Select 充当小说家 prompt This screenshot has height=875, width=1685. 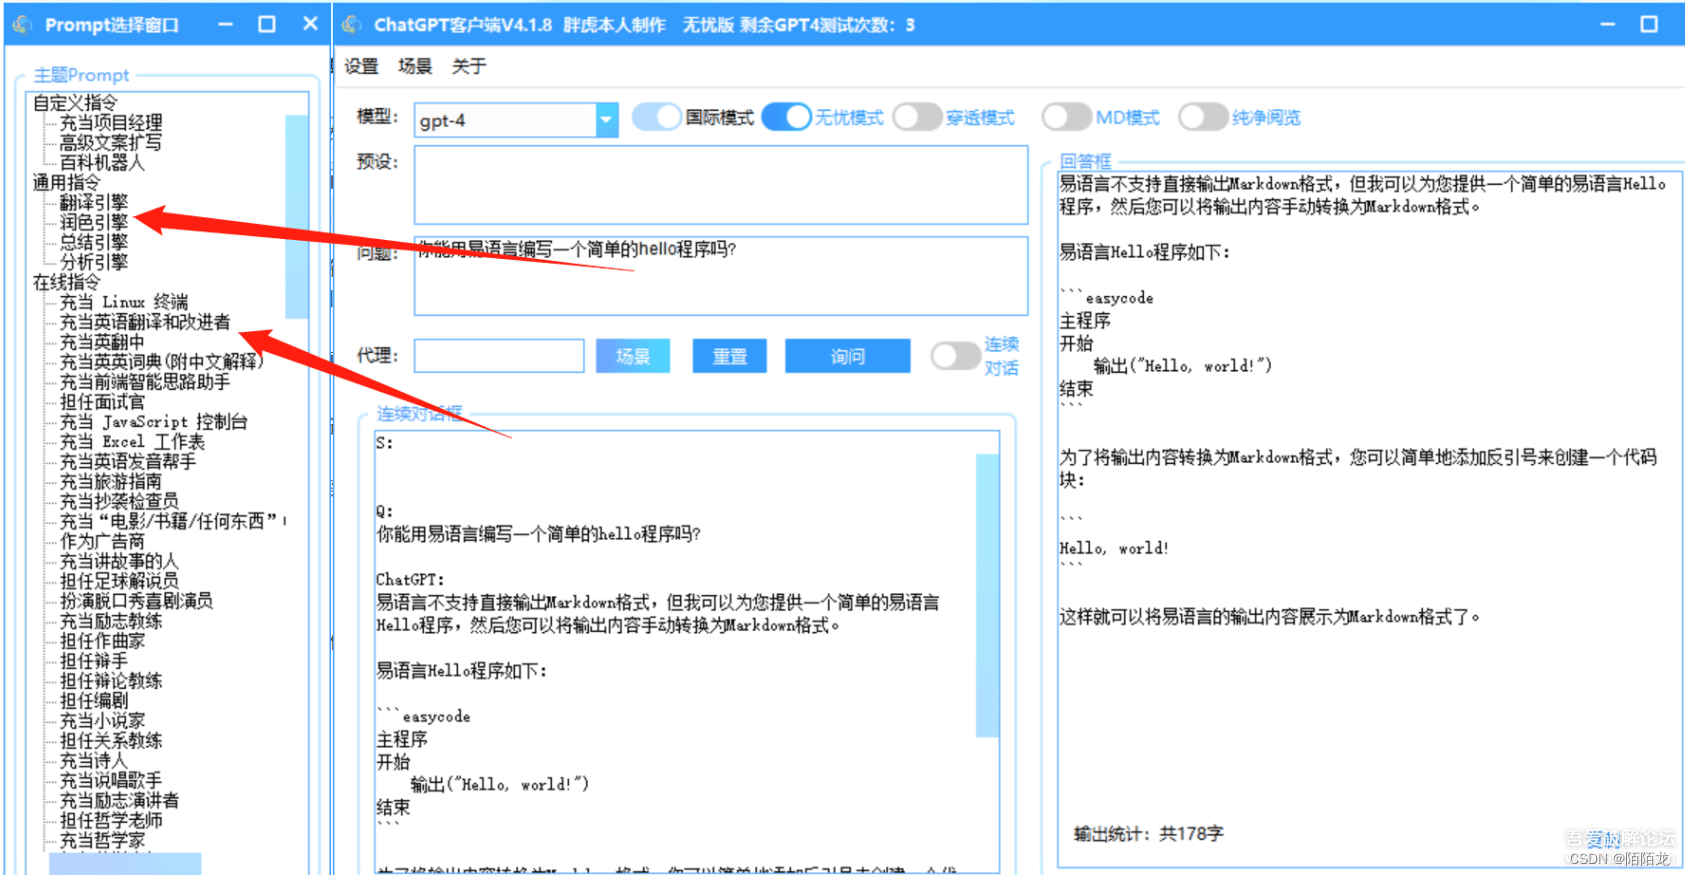click(102, 721)
